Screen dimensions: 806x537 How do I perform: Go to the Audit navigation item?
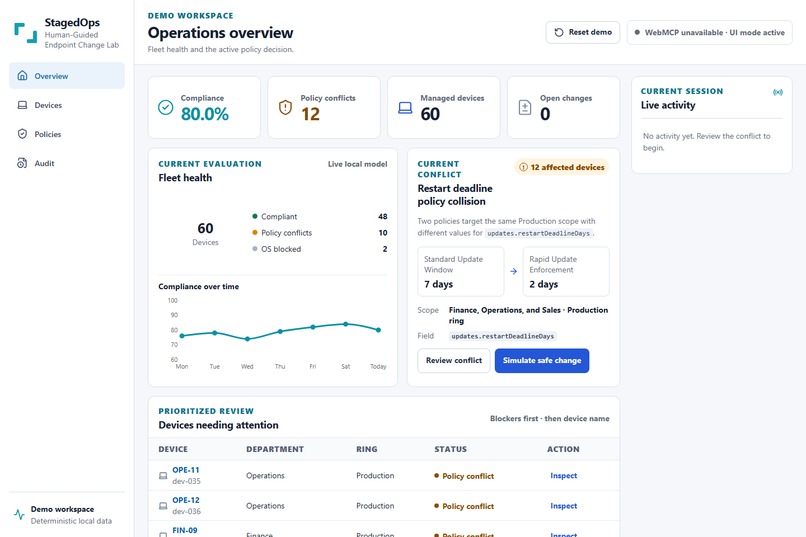67,163
